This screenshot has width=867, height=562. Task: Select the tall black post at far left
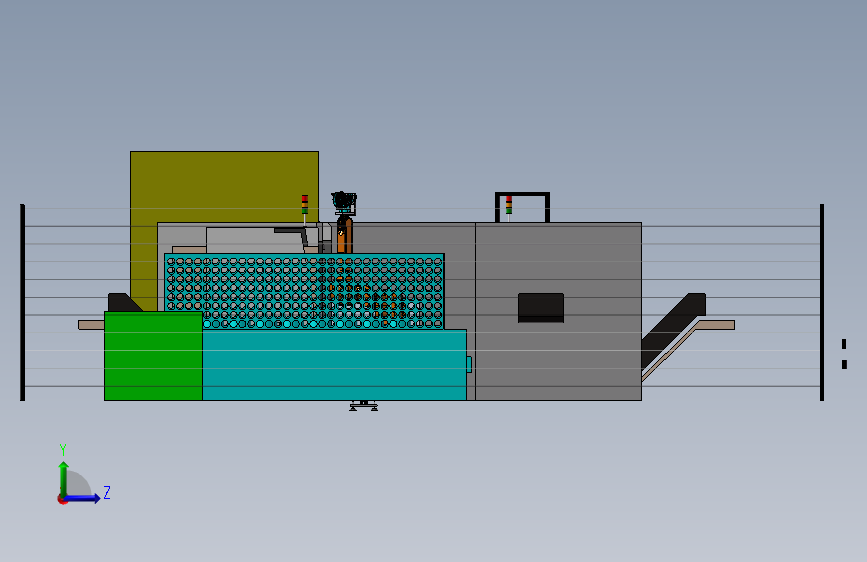tap(23, 302)
